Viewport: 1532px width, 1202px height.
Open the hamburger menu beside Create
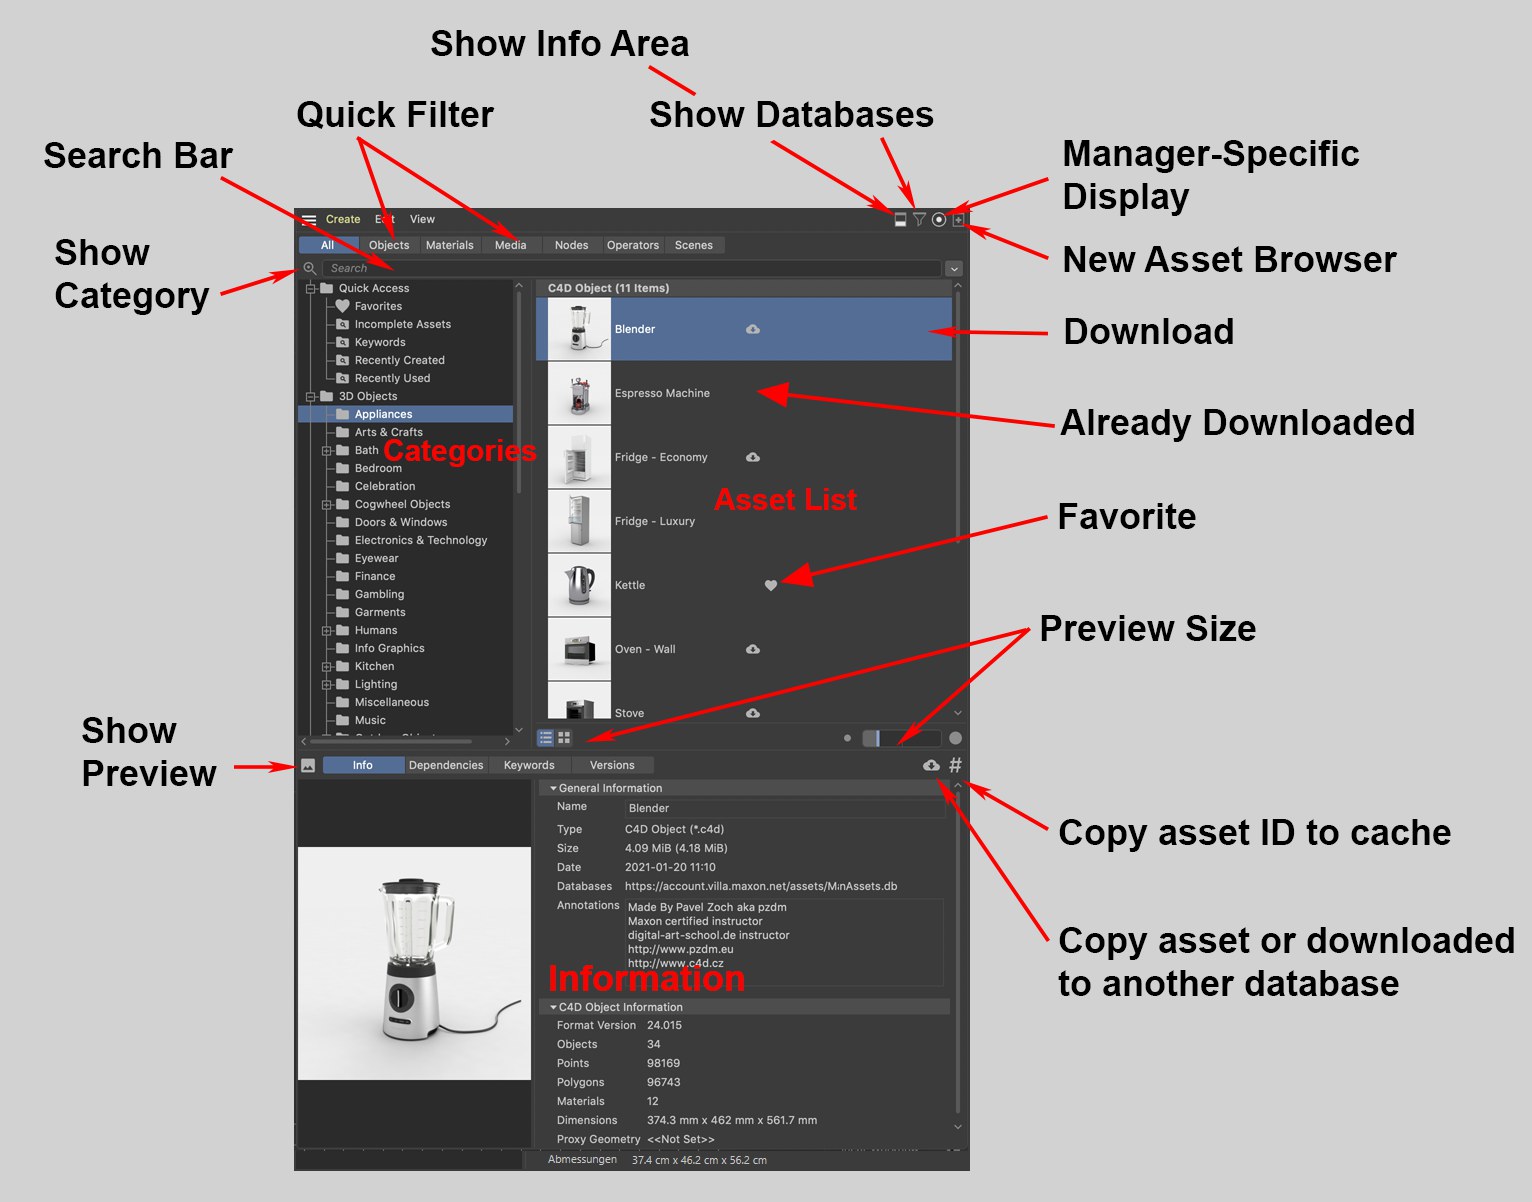(x=309, y=220)
